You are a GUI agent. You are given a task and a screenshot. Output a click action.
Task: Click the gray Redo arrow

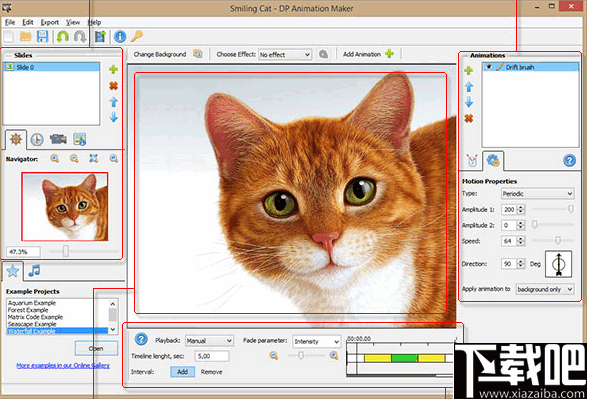(x=80, y=36)
